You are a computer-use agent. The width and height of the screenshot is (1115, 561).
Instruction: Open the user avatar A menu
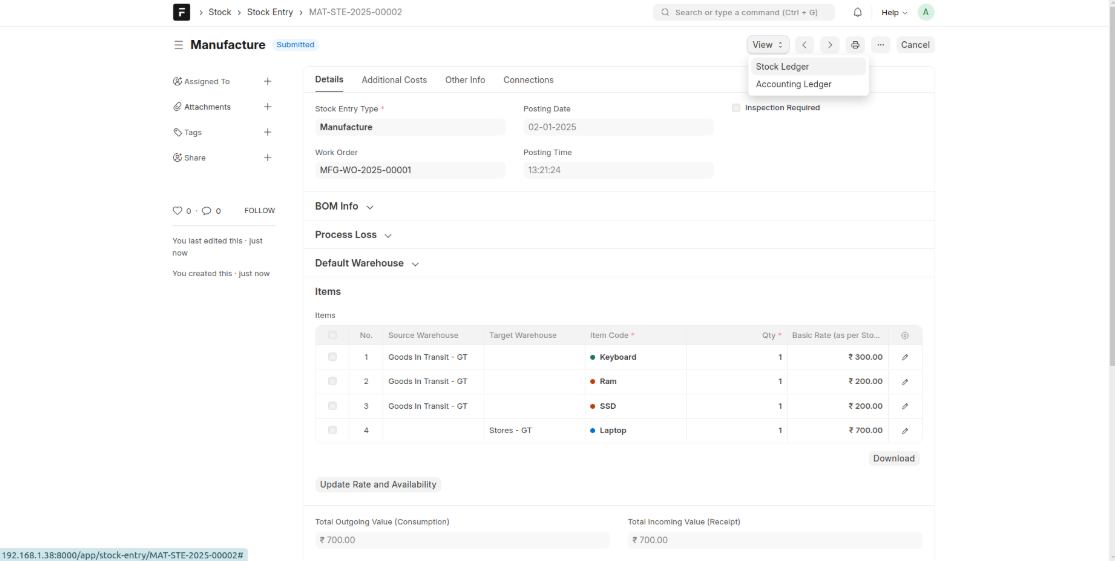[x=926, y=12]
